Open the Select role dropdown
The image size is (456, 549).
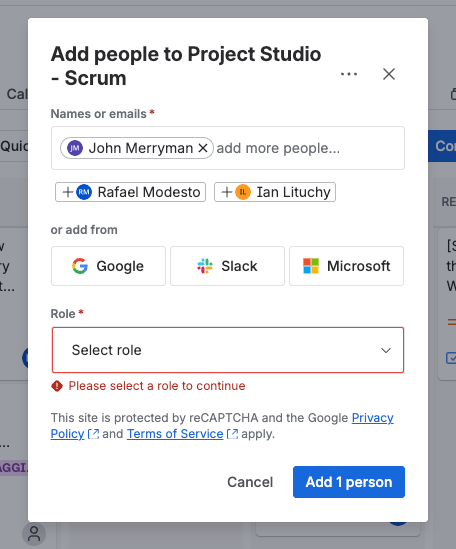pos(228,350)
